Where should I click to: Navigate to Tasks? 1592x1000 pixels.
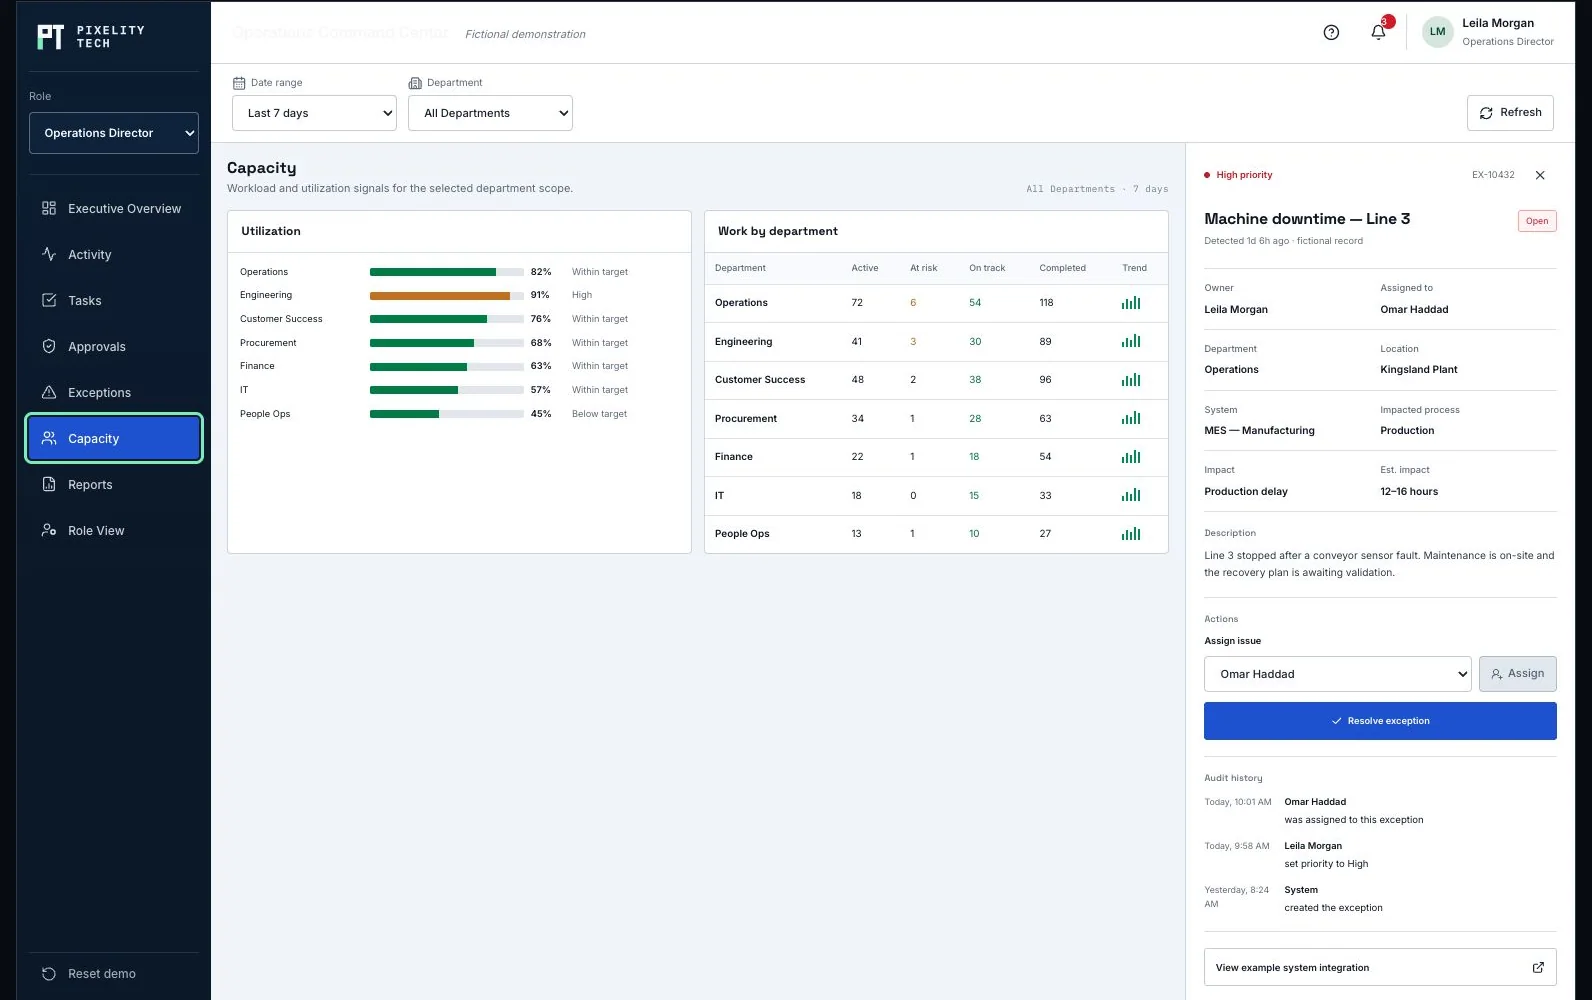coord(114,300)
